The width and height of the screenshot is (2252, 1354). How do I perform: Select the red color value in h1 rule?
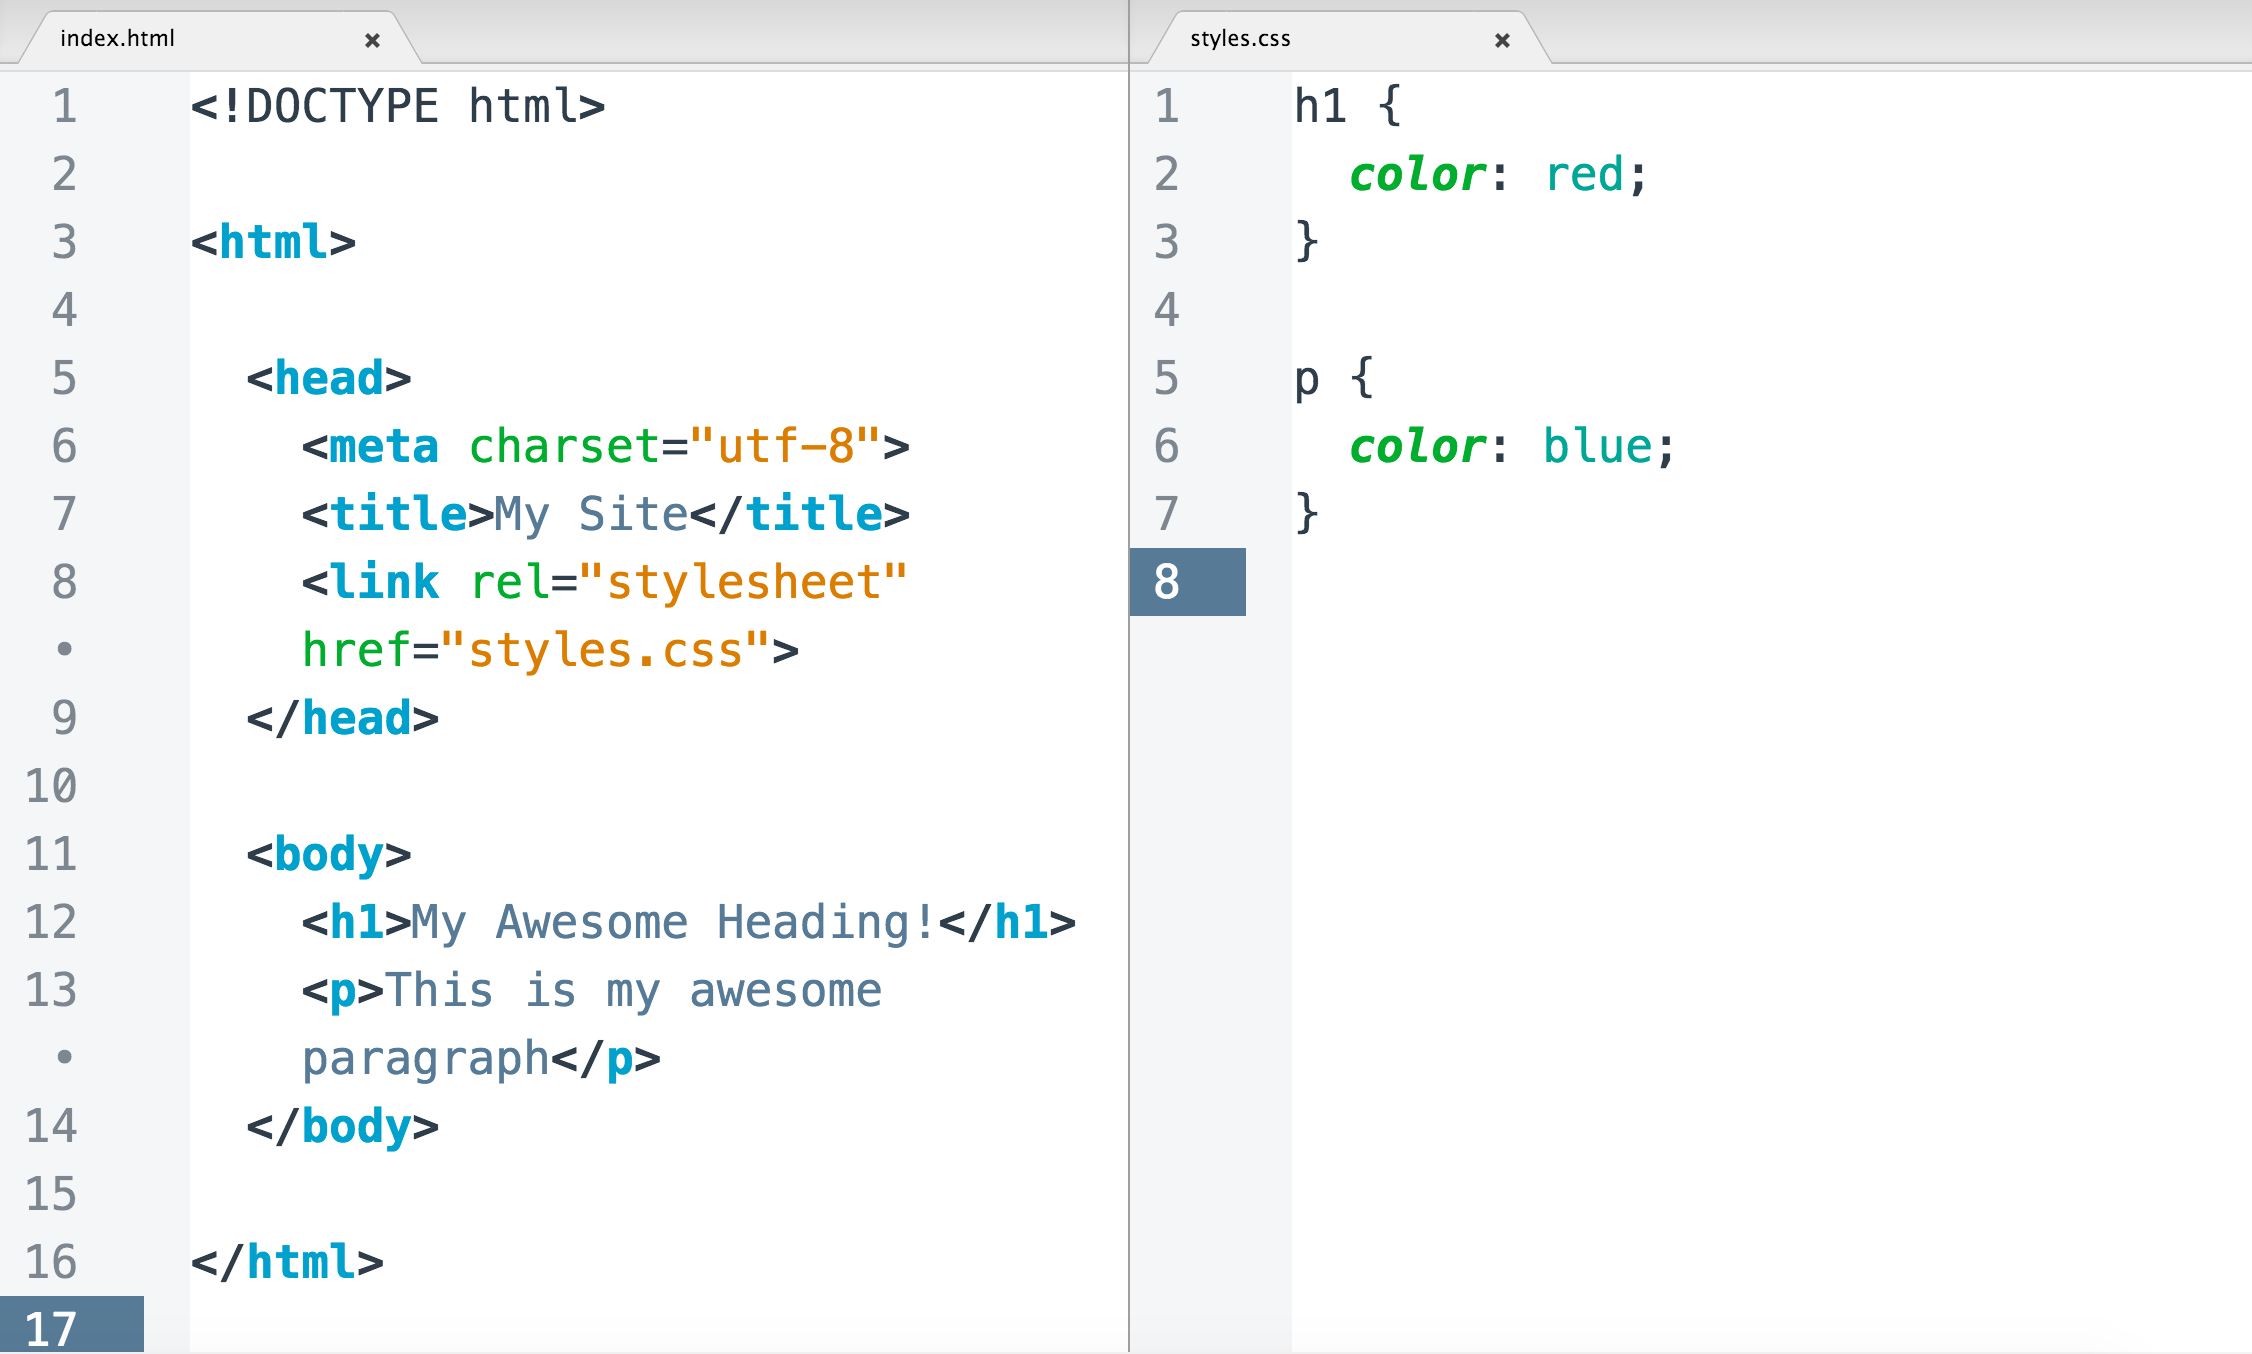pyautogui.click(x=1584, y=175)
